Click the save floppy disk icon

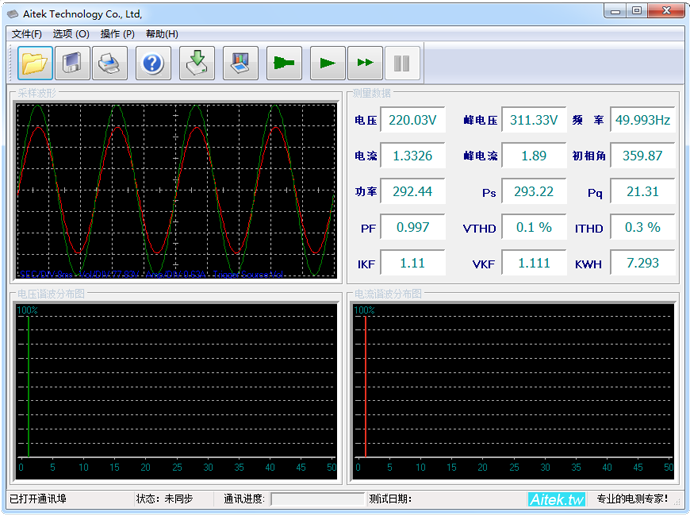click(x=73, y=63)
